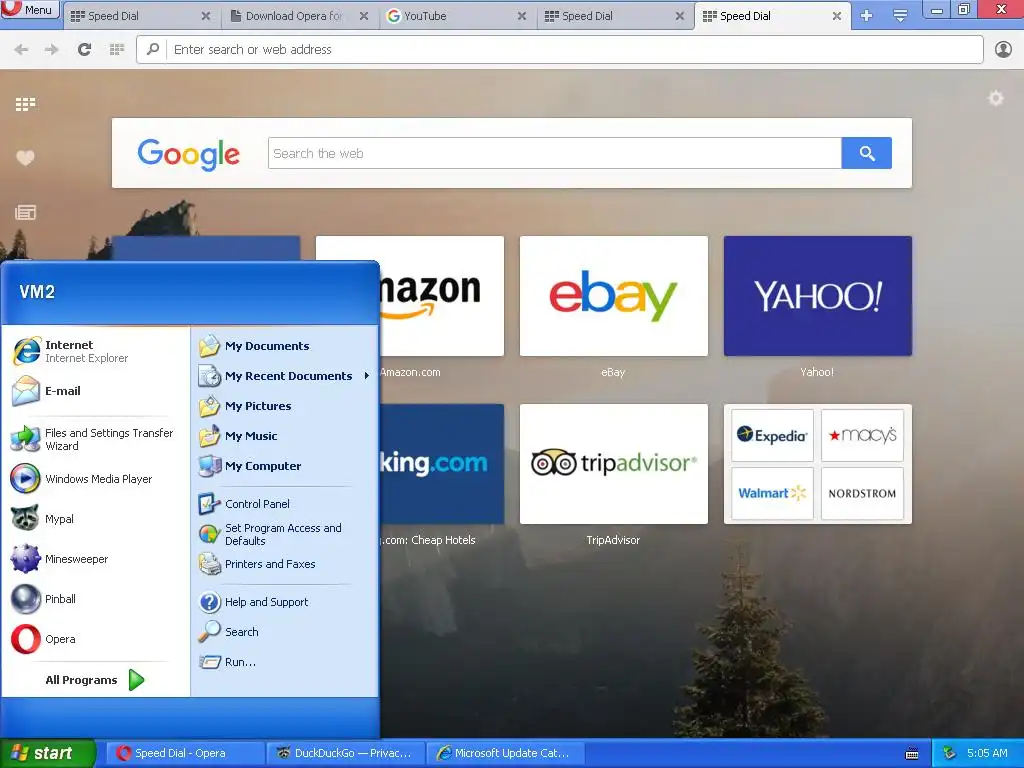Open Search from Start menu

point(285,632)
